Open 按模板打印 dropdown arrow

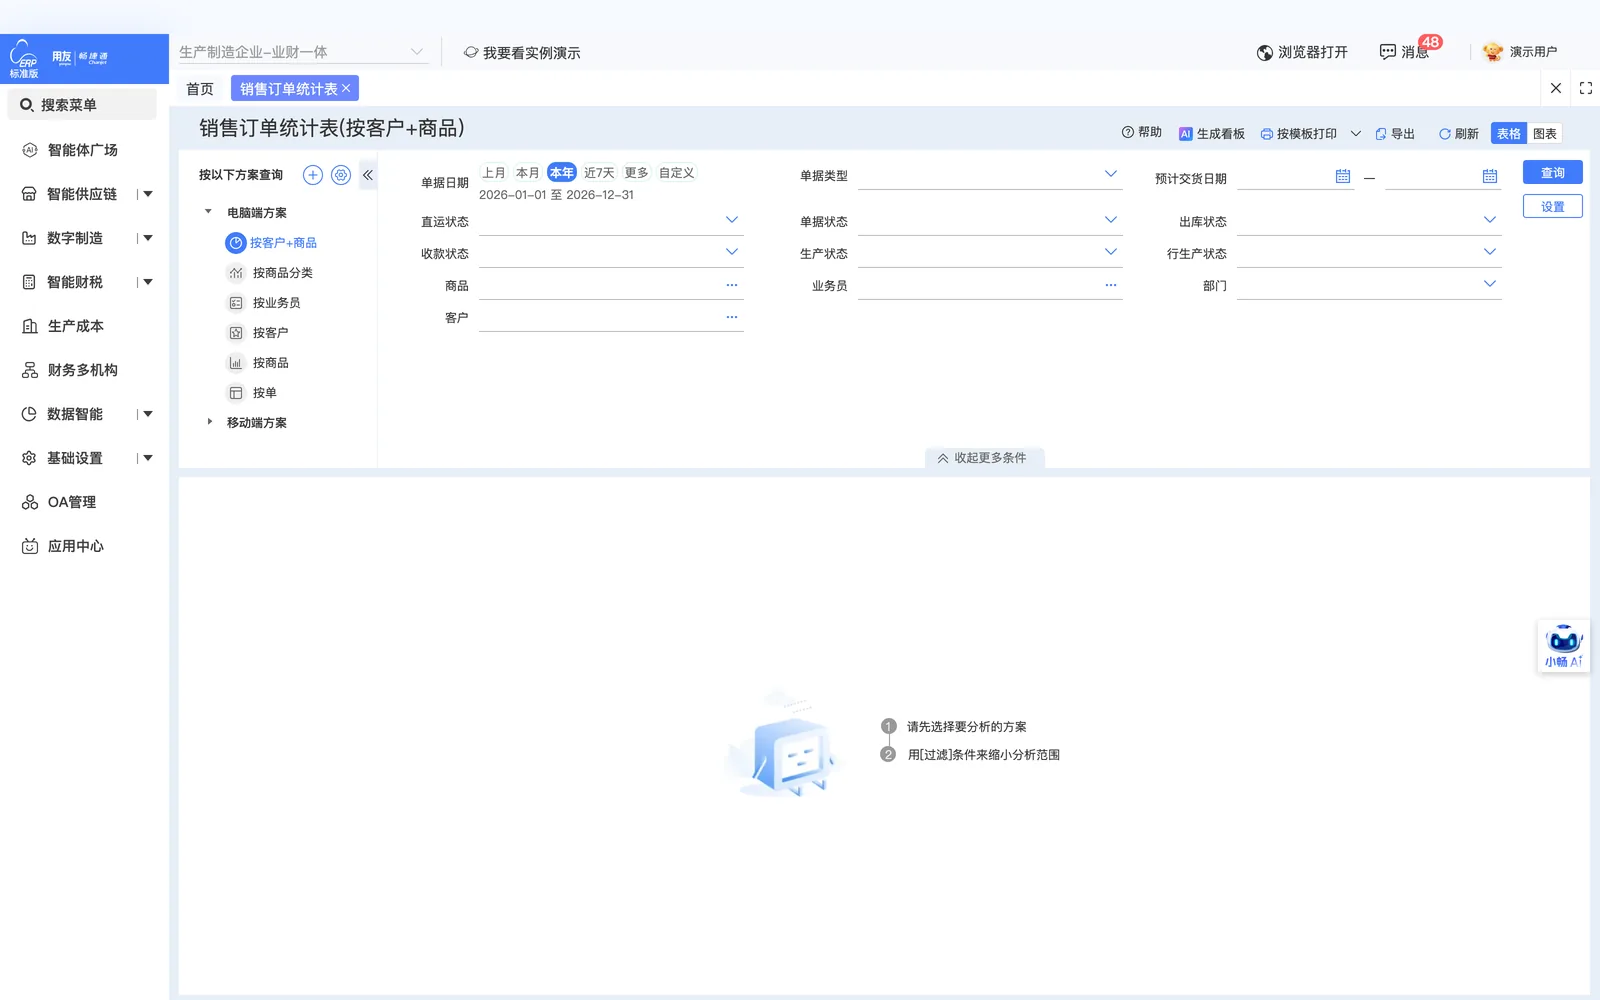(1356, 133)
